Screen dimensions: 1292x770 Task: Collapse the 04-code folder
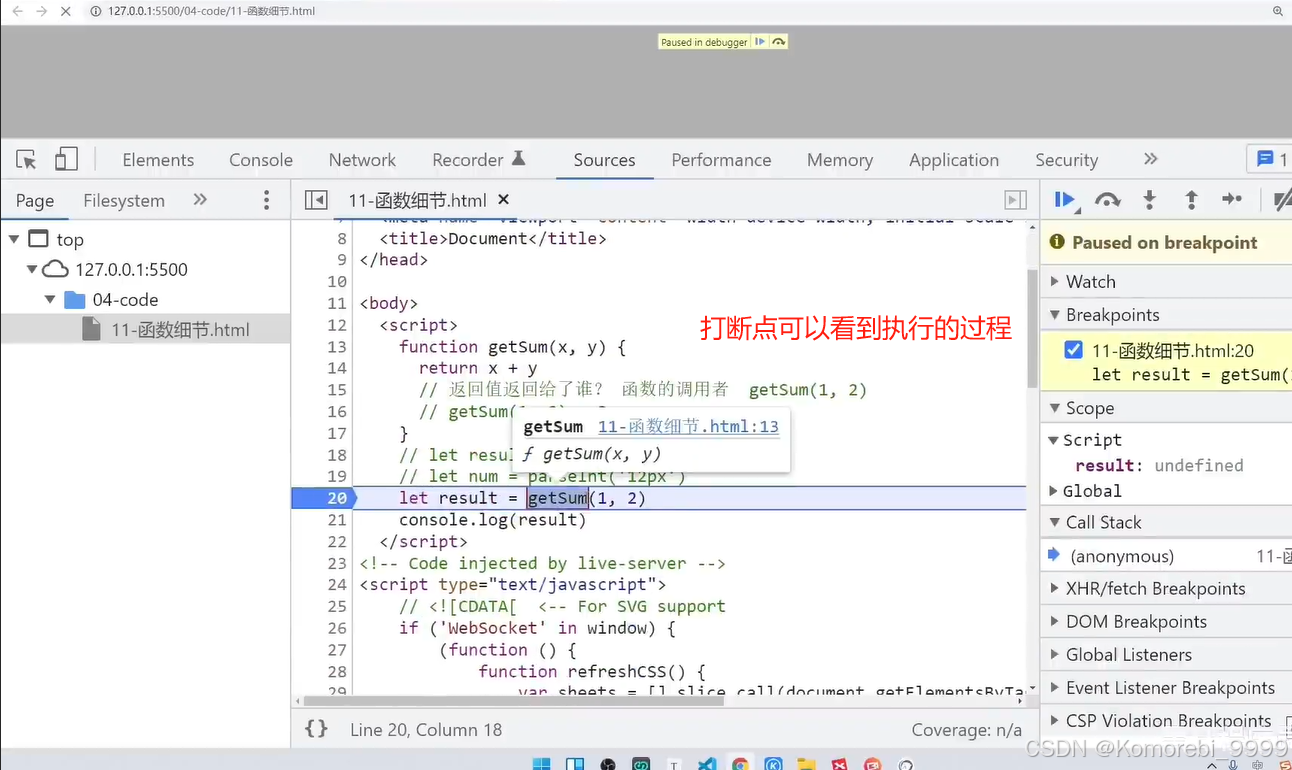pyautogui.click(x=50, y=299)
